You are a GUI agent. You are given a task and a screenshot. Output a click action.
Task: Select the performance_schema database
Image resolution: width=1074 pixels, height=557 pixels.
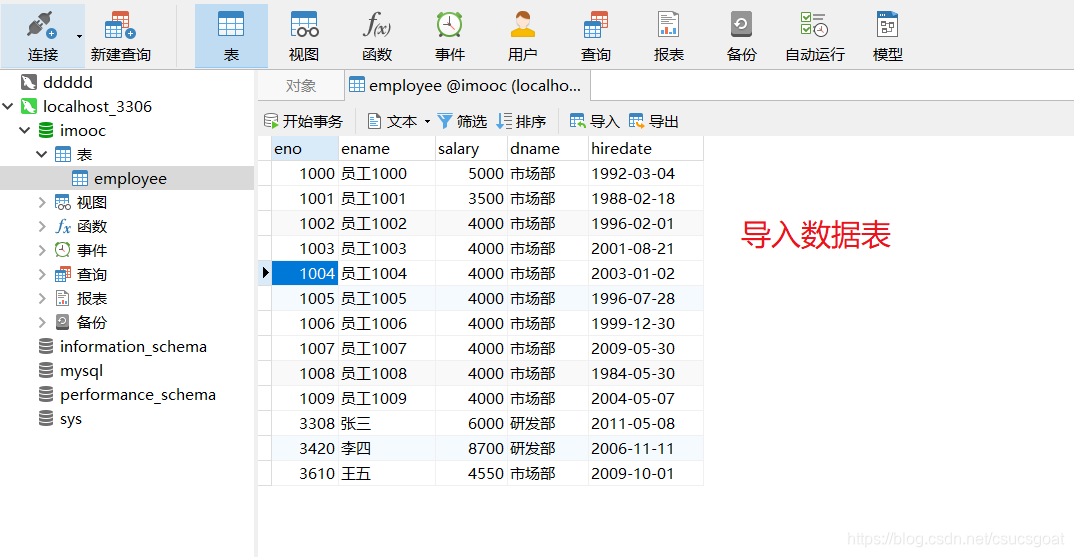pyautogui.click(x=138, y=395)
